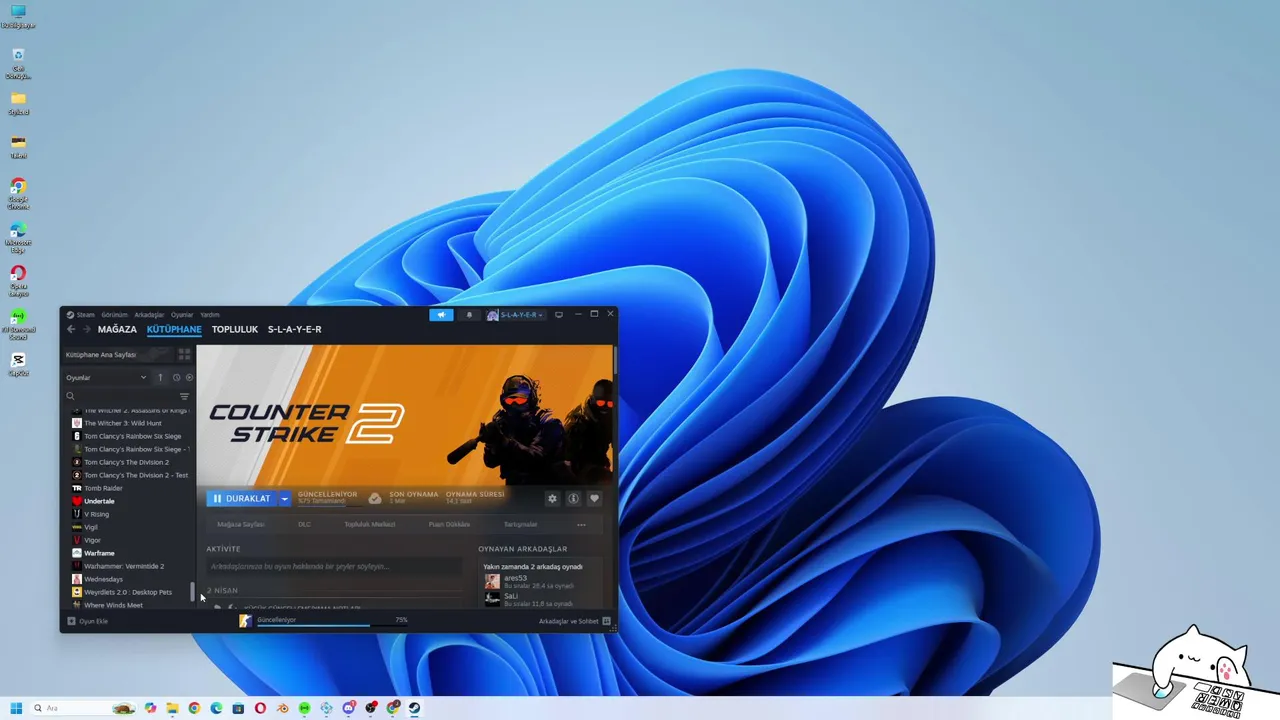Open the Görünüm menu
The height and width of the screenshot is (720, 1280).
[x=114, y=315]
